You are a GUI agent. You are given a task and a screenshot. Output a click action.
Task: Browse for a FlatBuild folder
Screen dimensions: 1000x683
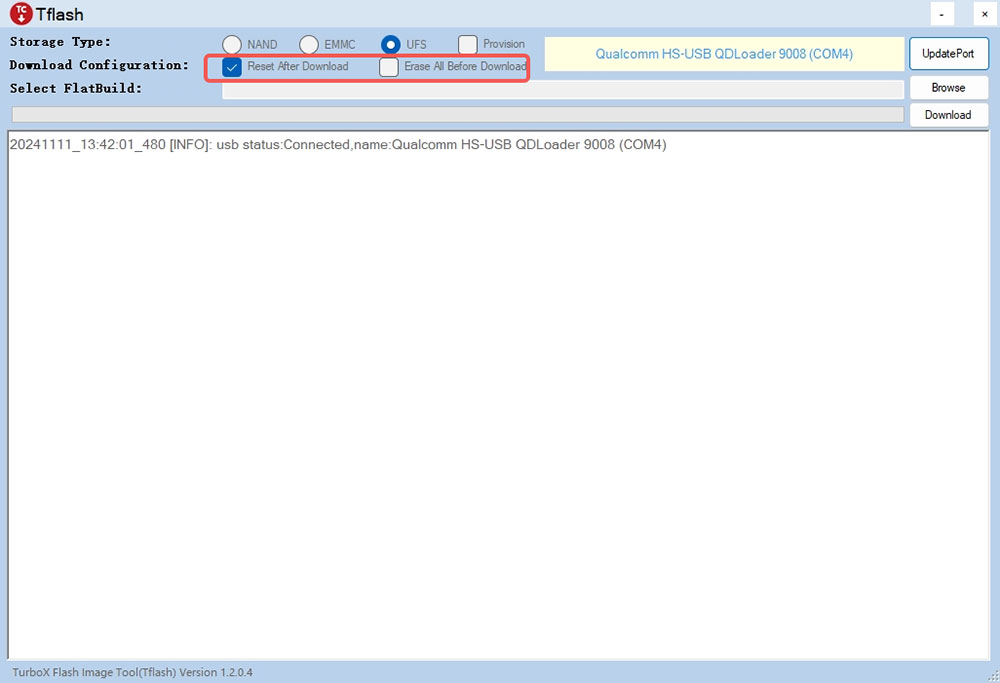(948, 87)
